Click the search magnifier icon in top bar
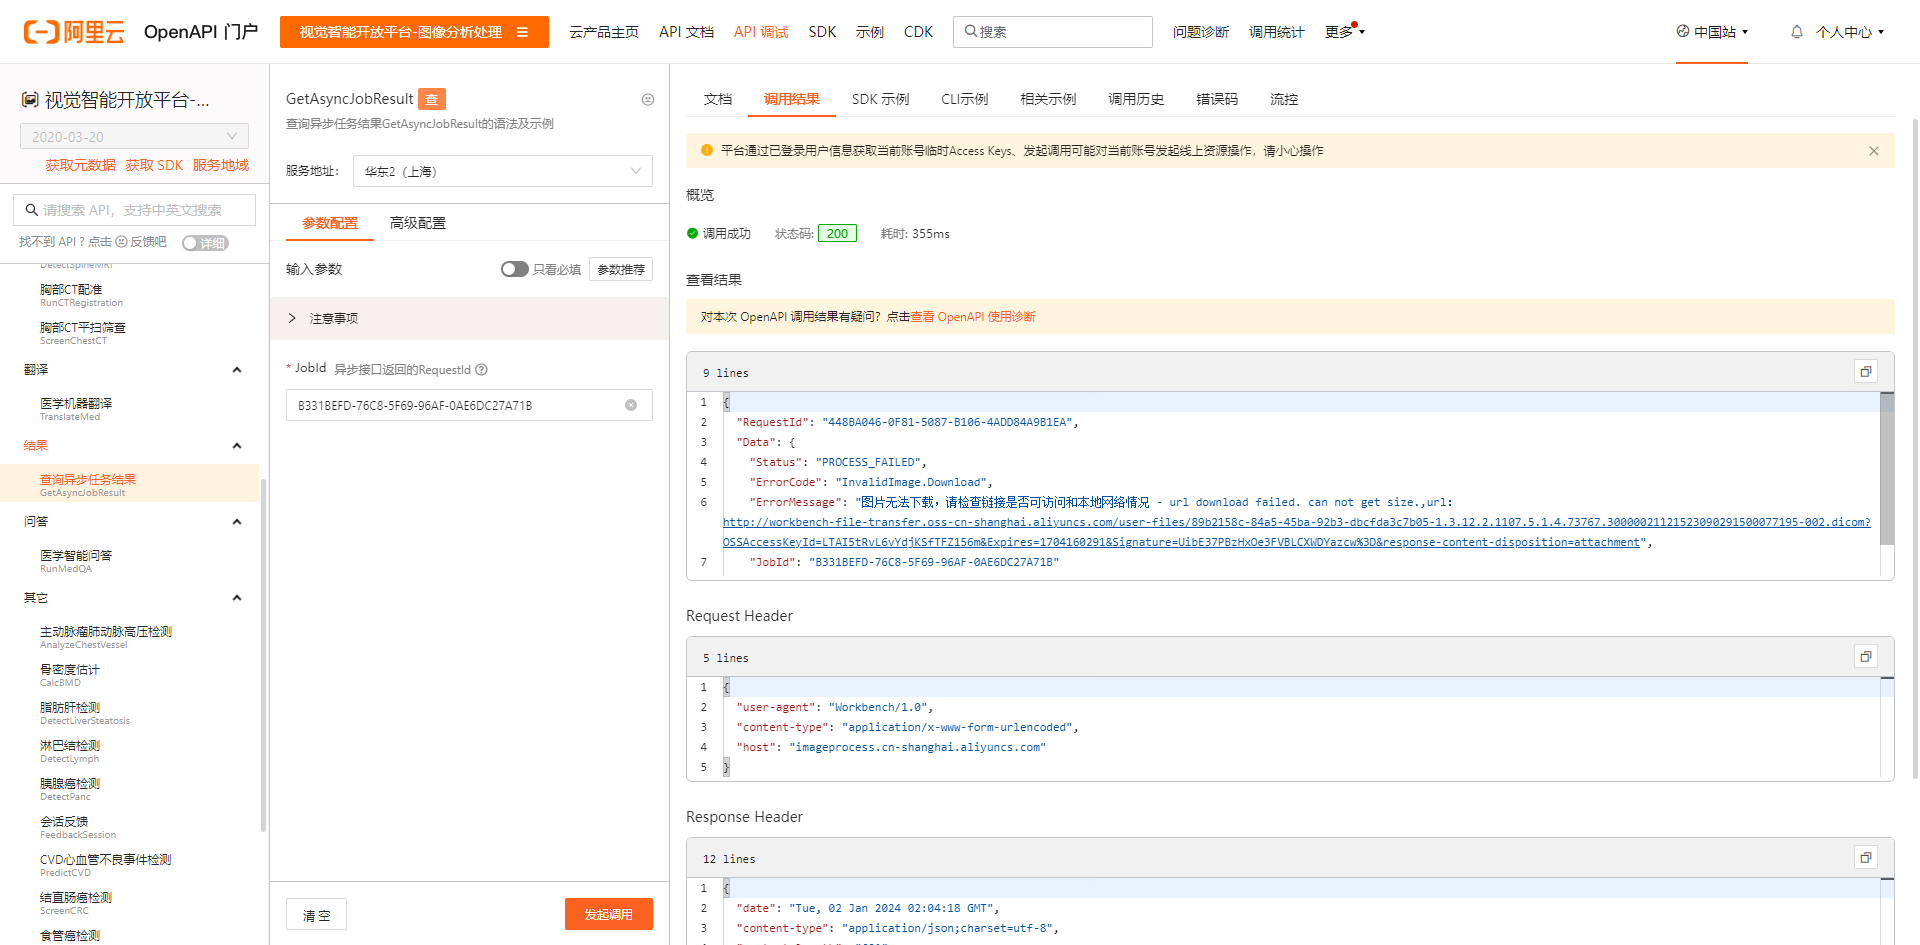 pyautogui.click(x=970, y=31)
